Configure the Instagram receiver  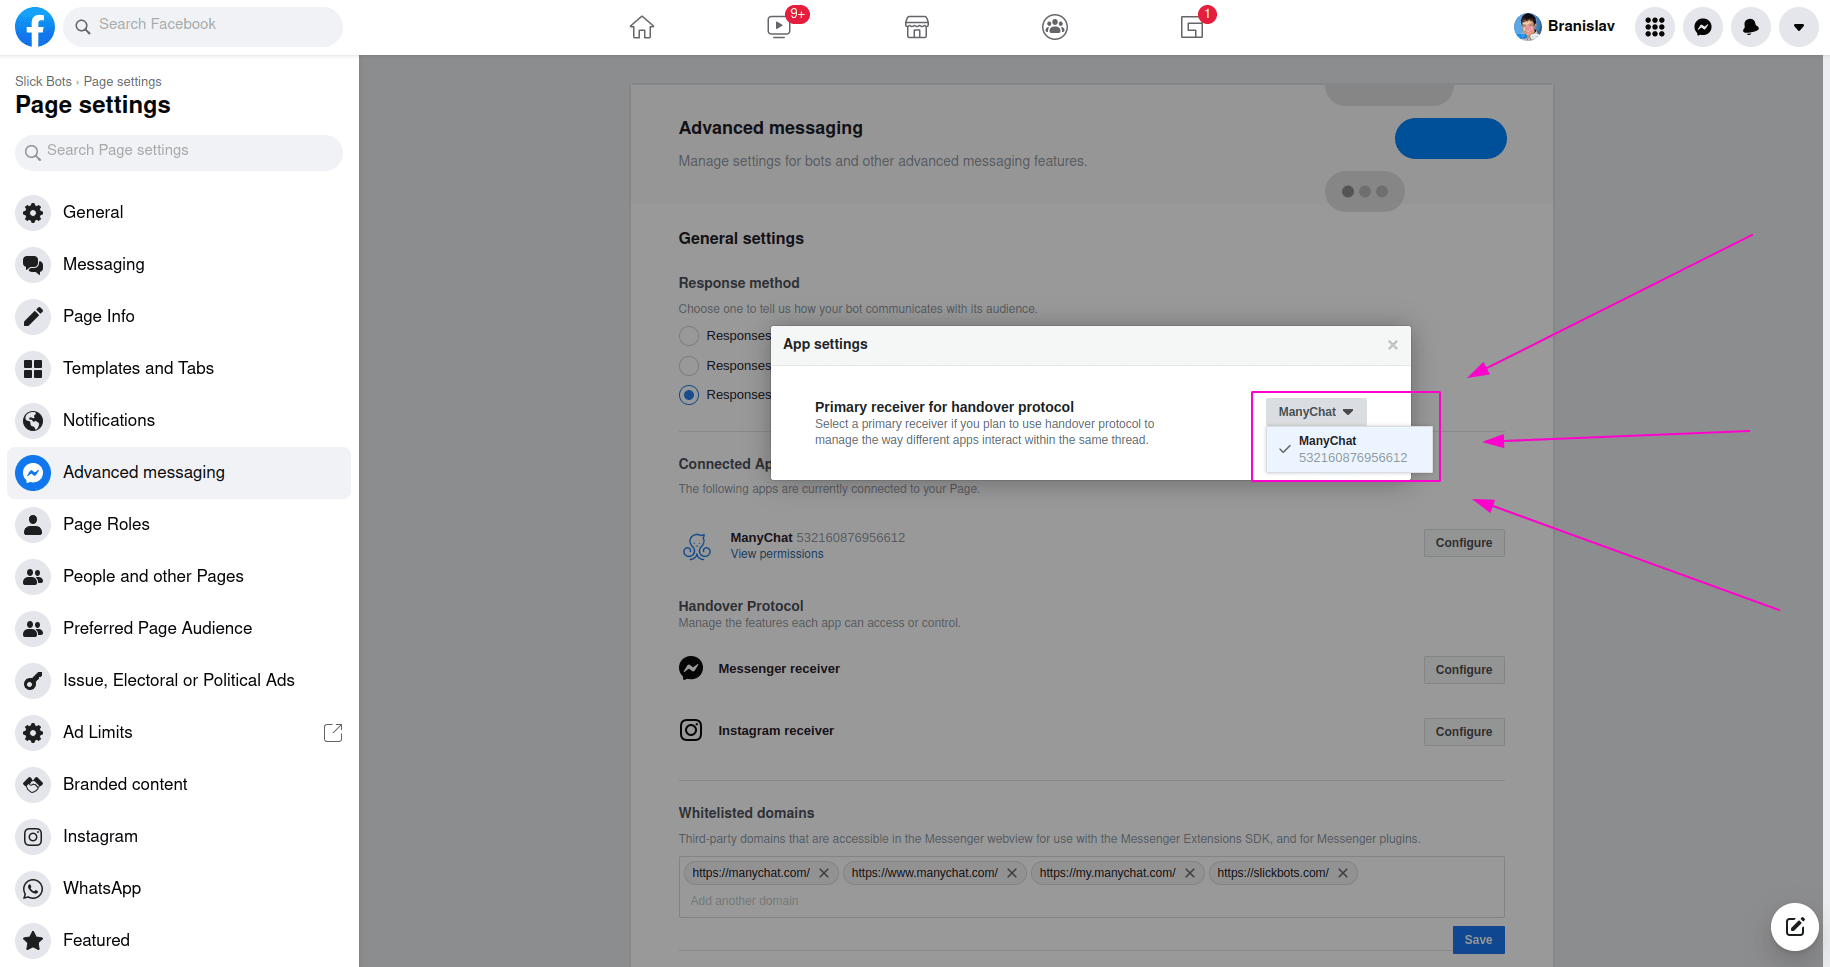tap(1464, 732)
